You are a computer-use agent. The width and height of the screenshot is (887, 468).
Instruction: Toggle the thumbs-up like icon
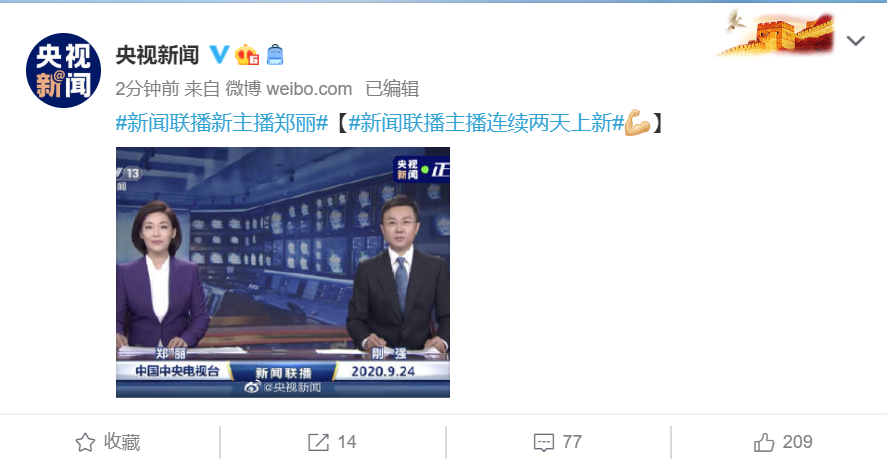click(x=764, y=442)
